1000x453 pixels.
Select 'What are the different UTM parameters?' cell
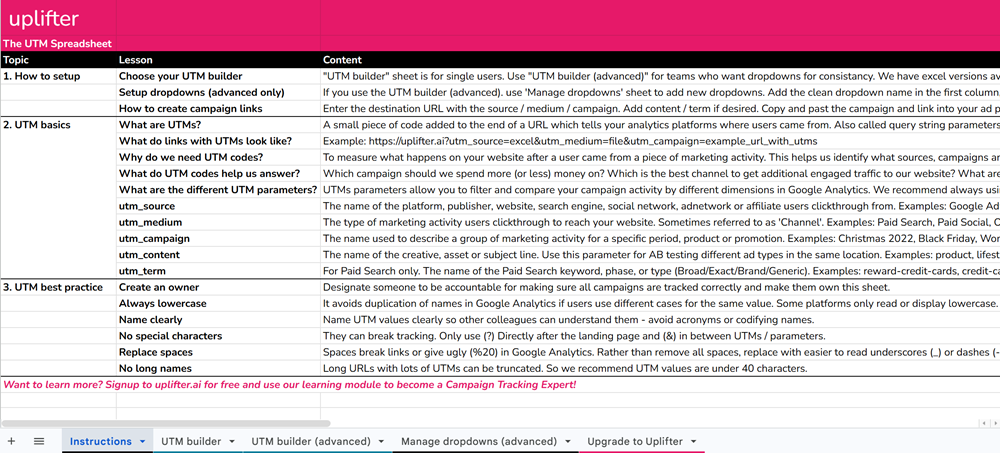click(218, 189)
